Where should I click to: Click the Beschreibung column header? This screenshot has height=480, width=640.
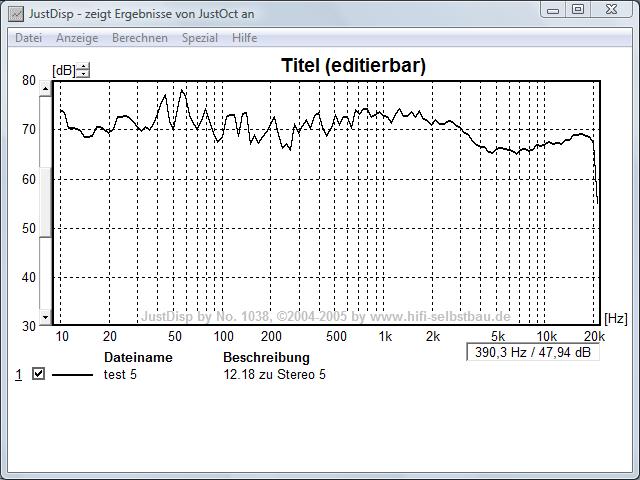[266, 357]
